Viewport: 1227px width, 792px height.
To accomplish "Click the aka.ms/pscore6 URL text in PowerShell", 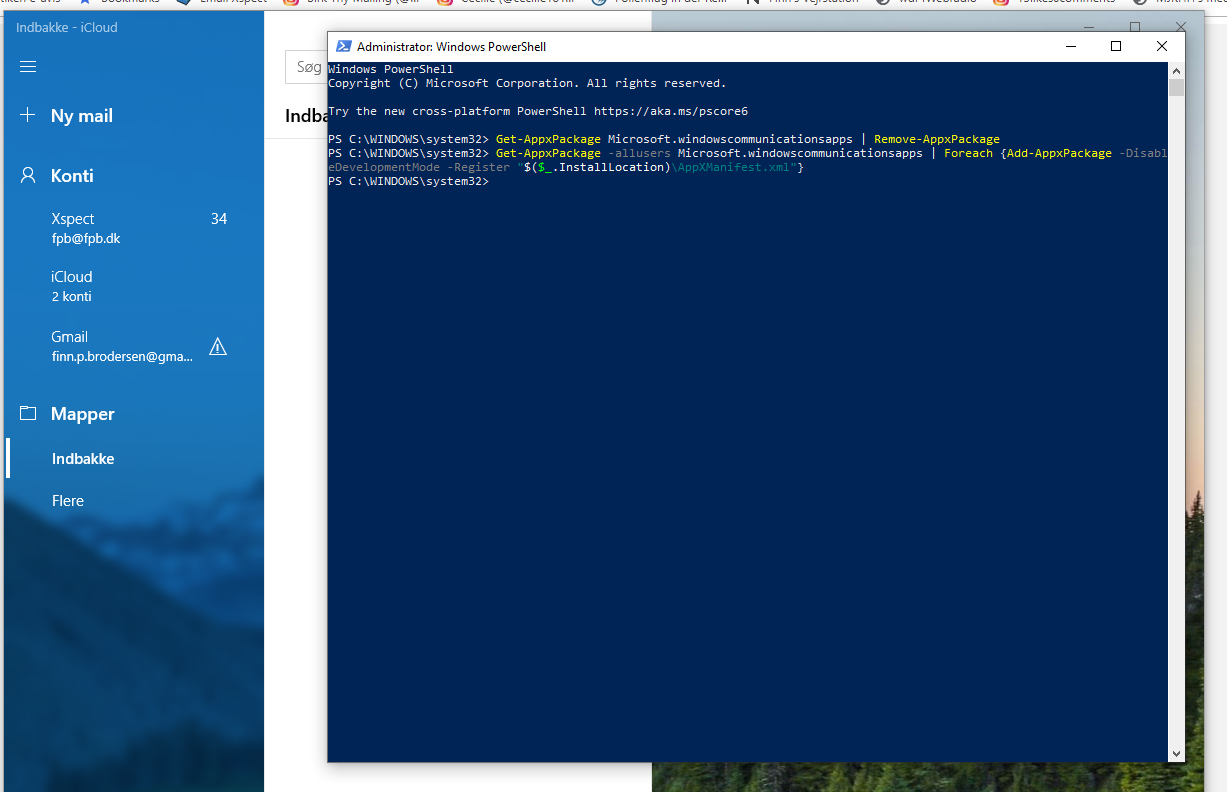I will 671,111.
